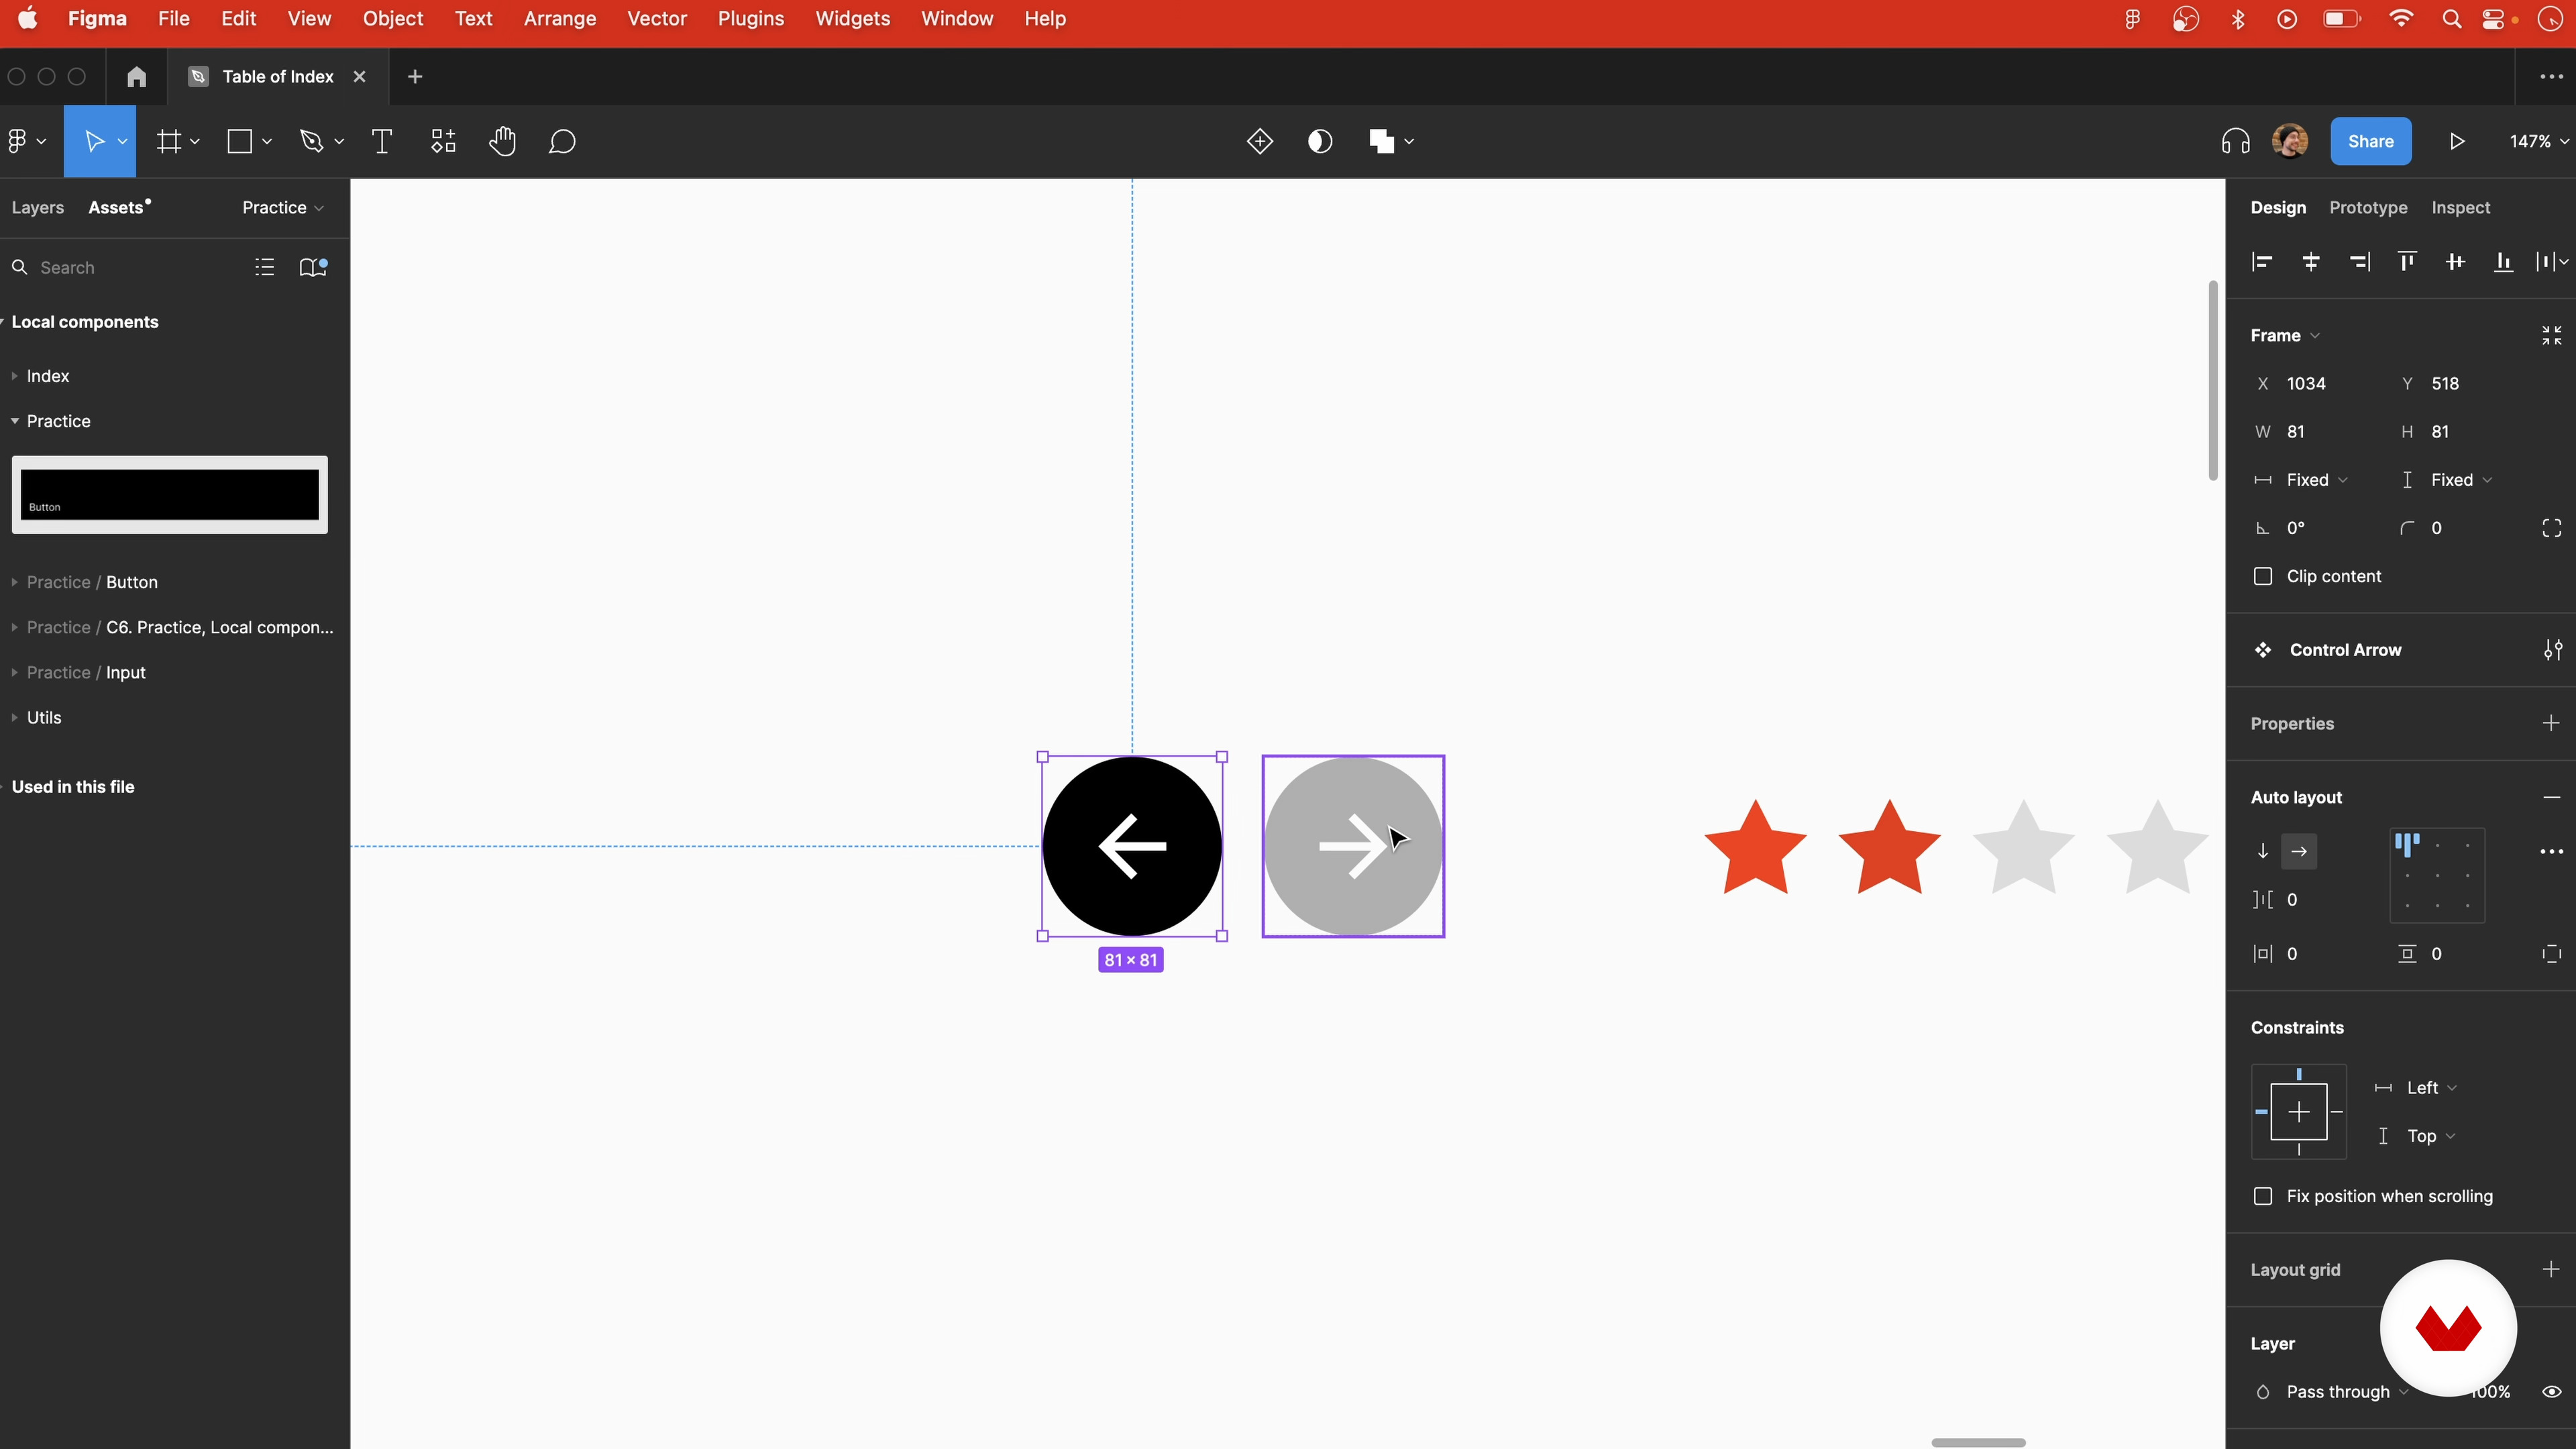The height and width of the screenshot is (1449, 2576).
Task: Open vertical resizing Fixed dropdown
Action: click(x=2461, y=480)
